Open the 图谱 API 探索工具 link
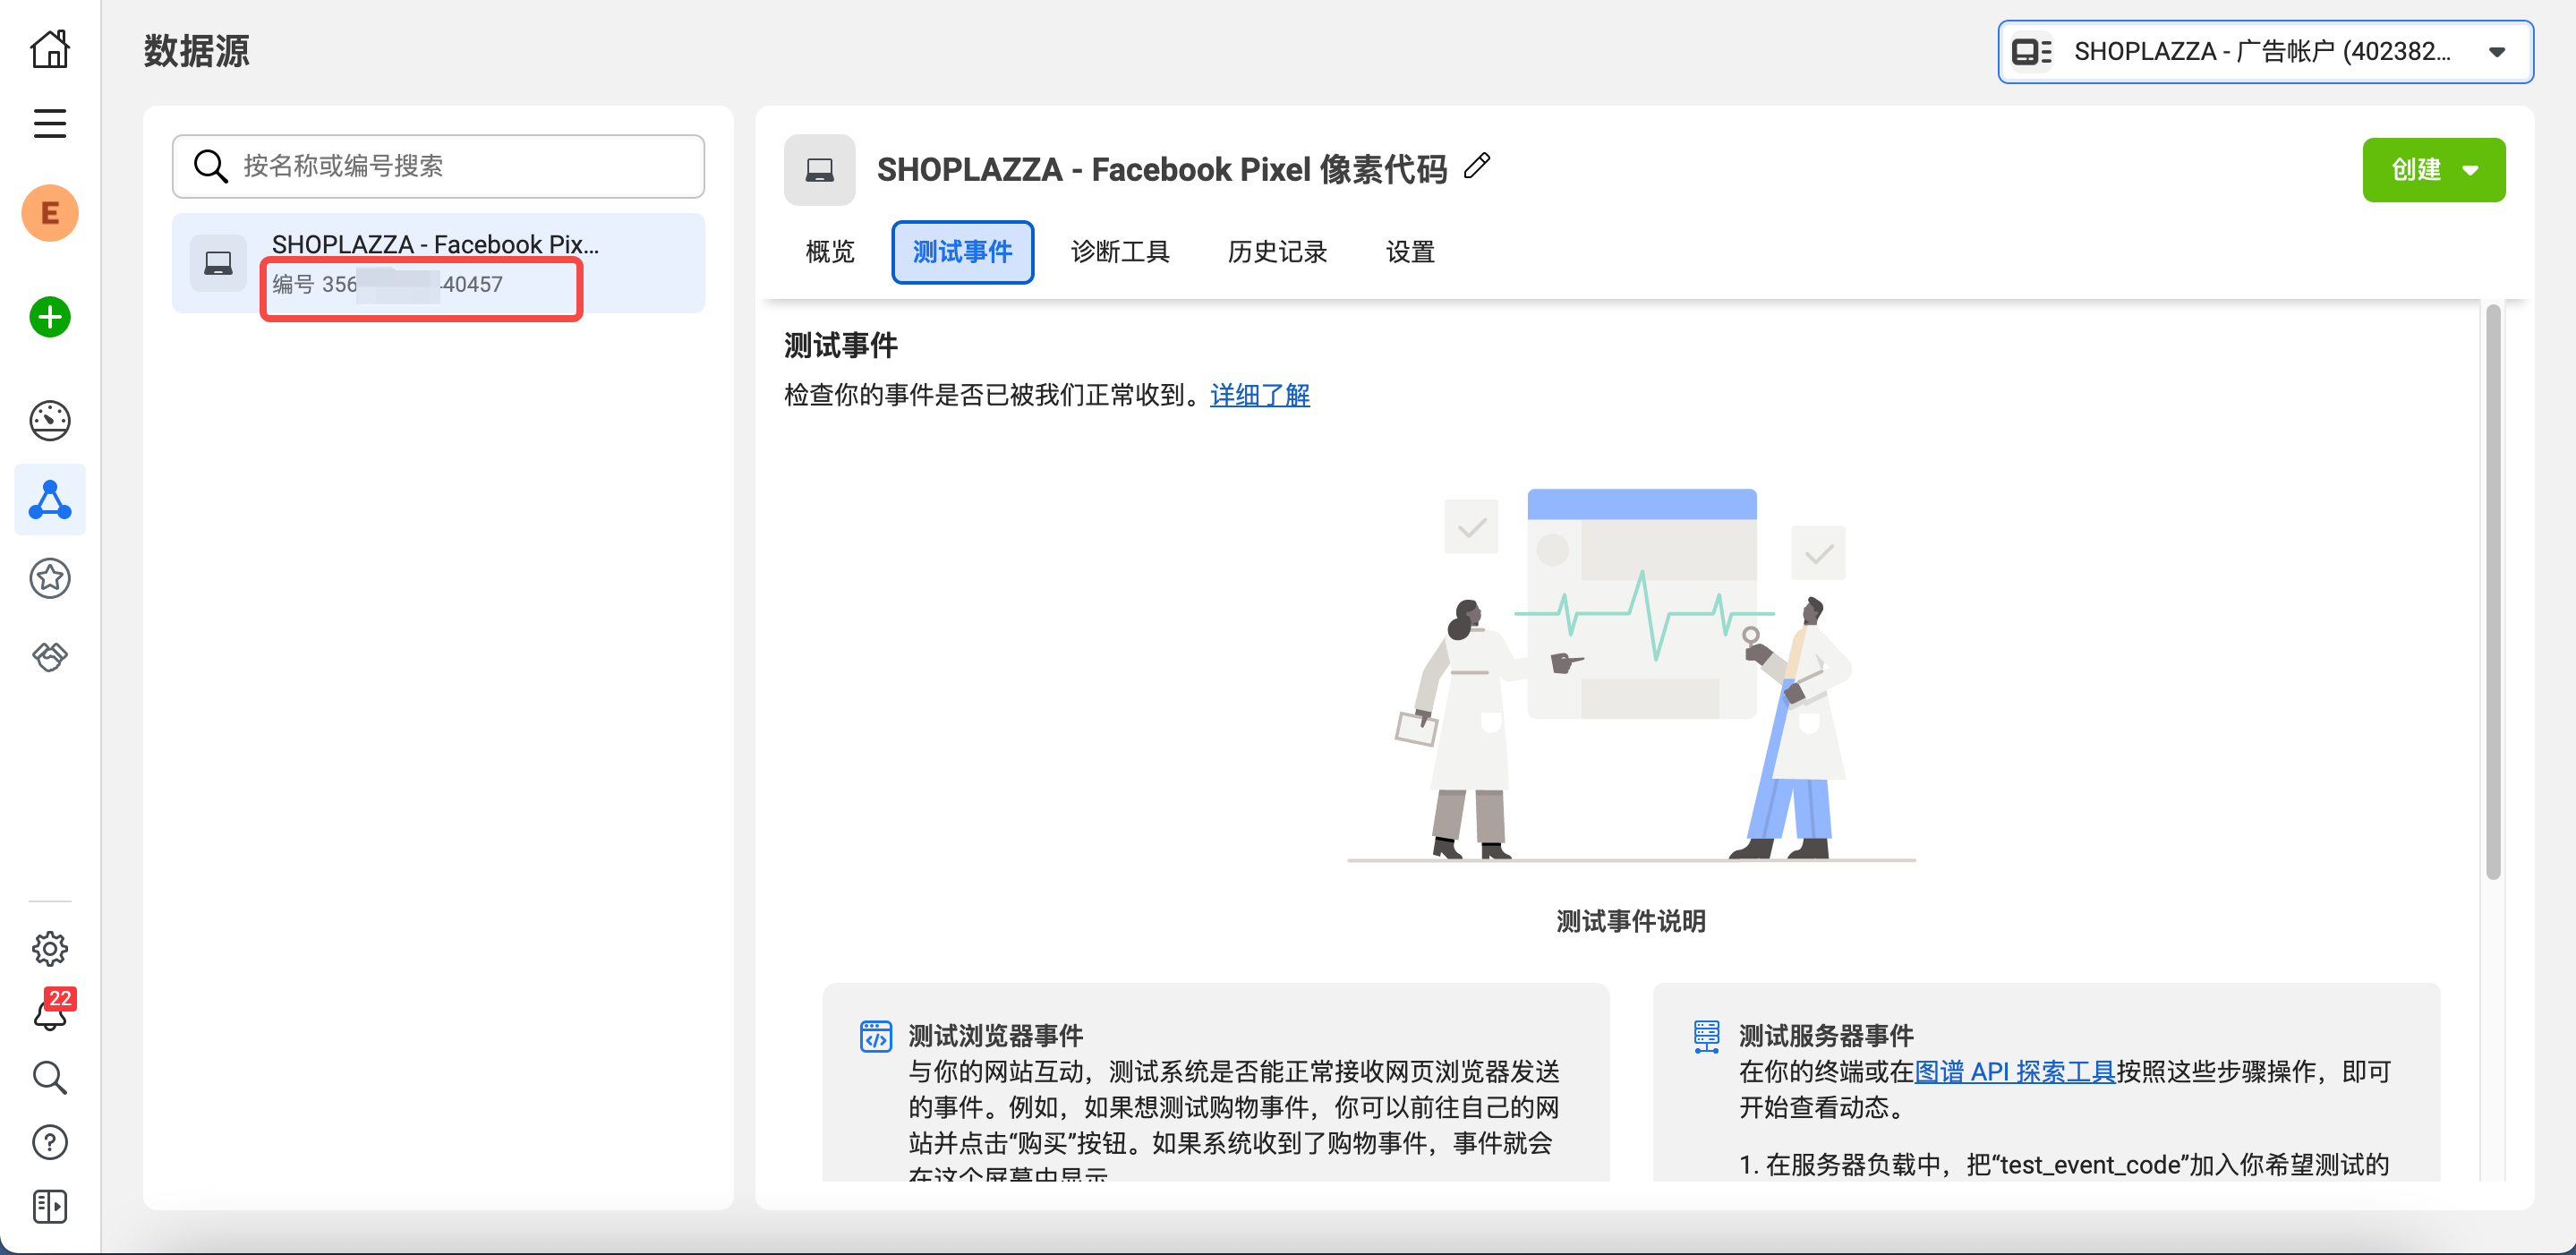This screenshot has width=2576, height=1255. [2014, 1072]
